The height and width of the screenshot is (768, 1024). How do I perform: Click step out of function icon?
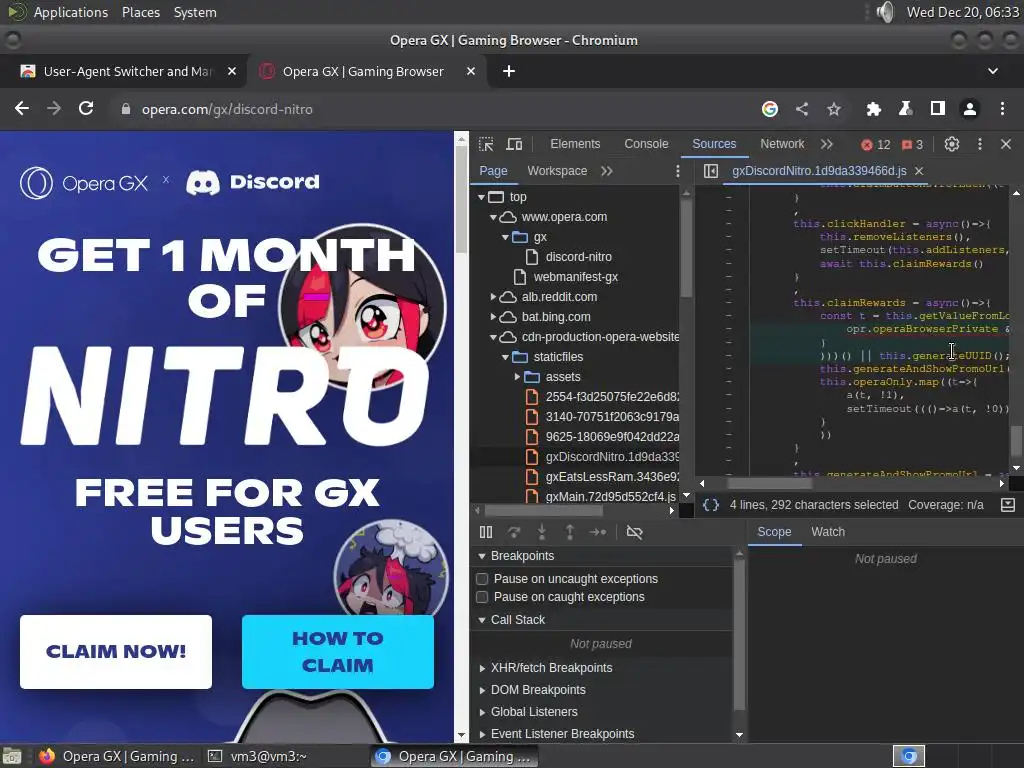[x=570, y=532]
